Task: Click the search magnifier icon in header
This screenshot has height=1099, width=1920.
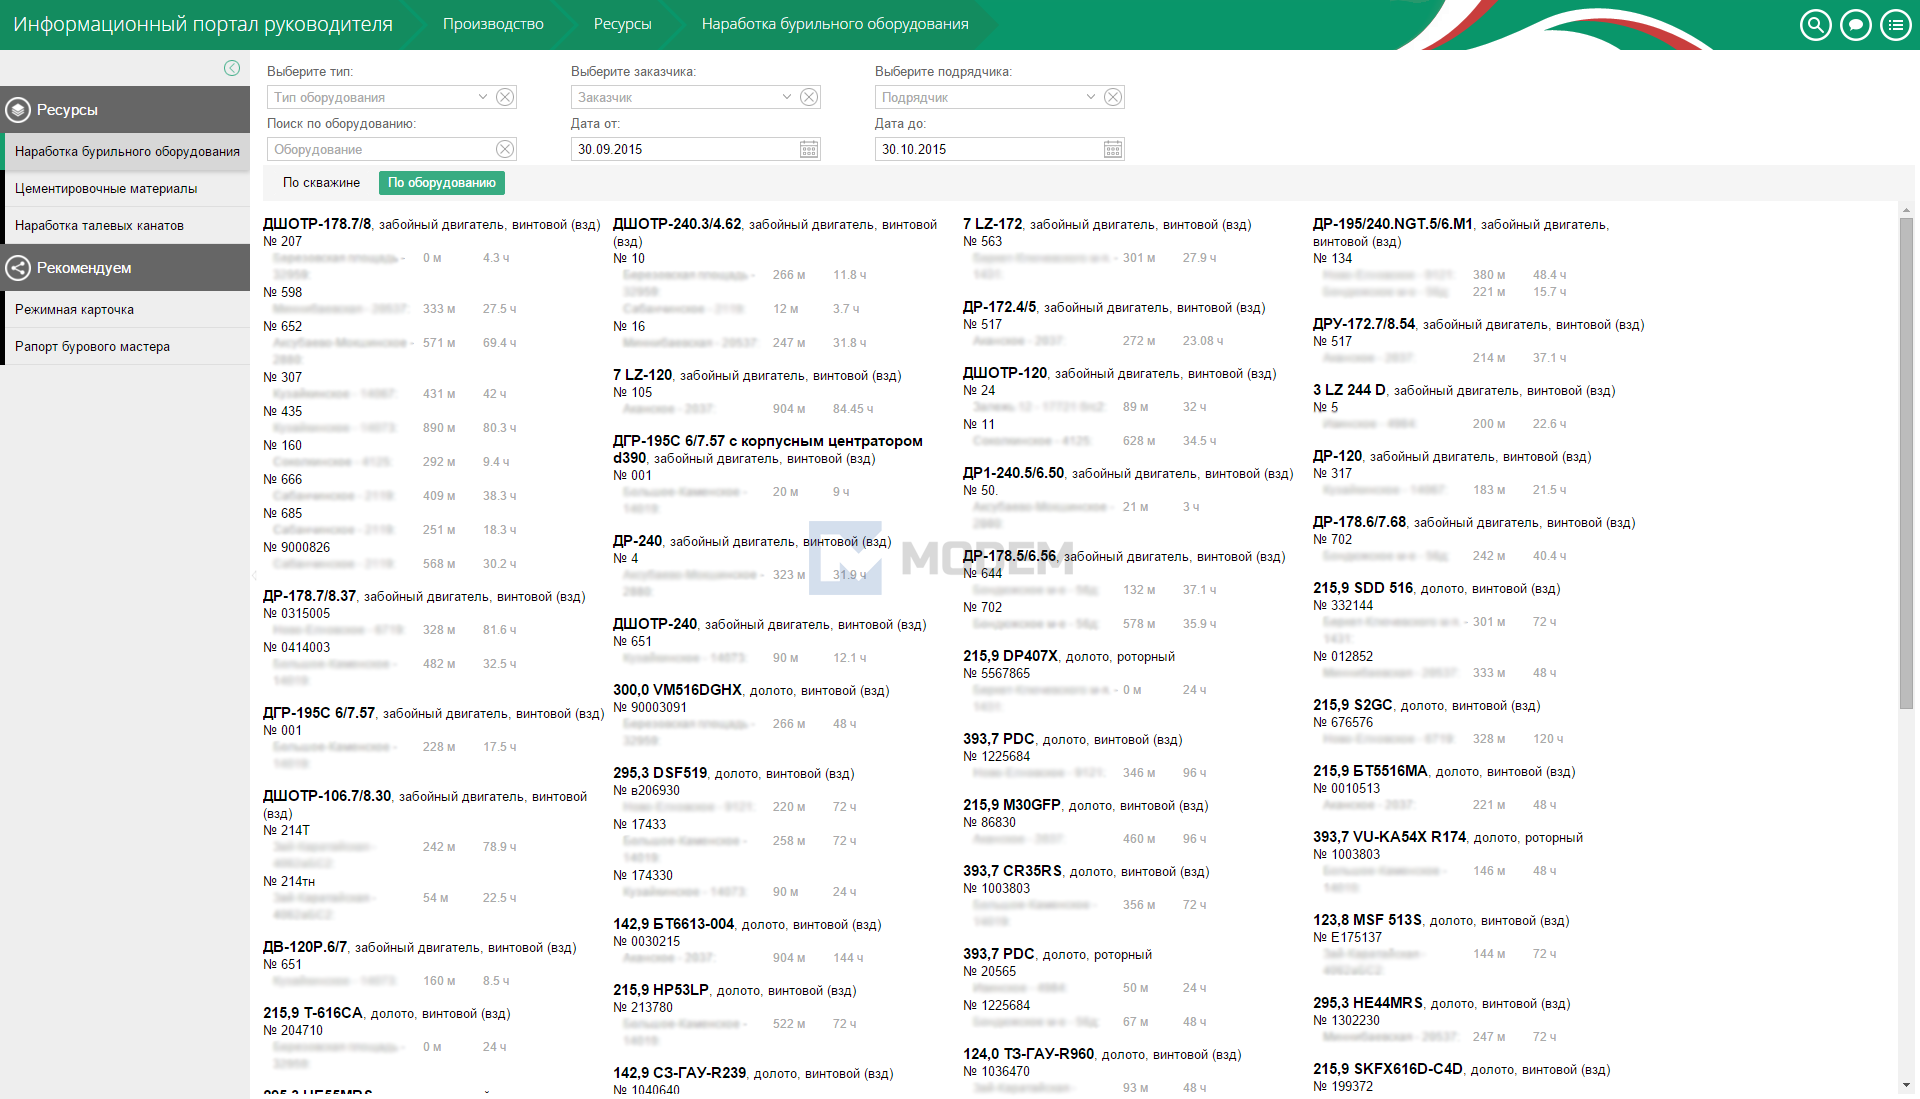Action: pyautogui.click(x=1815, y=25)
